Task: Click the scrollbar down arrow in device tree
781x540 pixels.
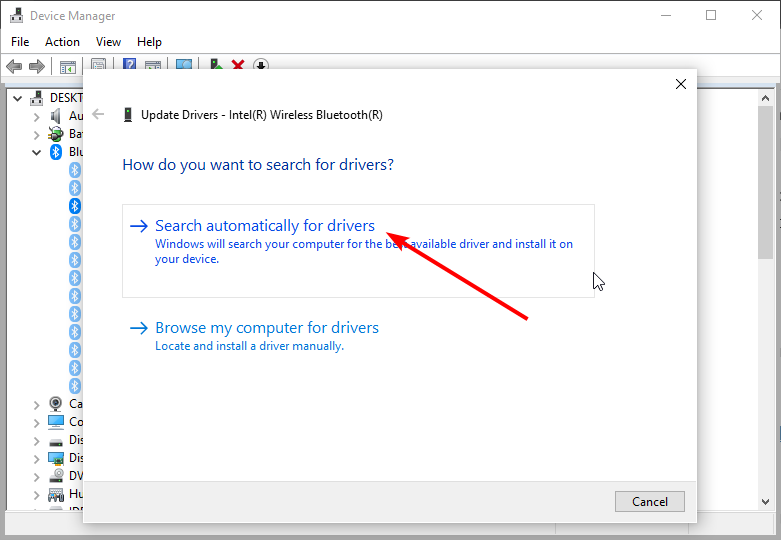Action: point(766,502)
